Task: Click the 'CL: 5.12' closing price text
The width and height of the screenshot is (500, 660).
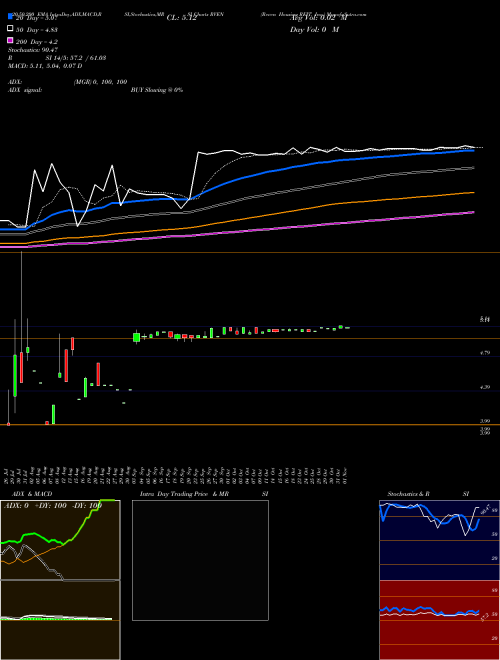Action: [182, 18]
